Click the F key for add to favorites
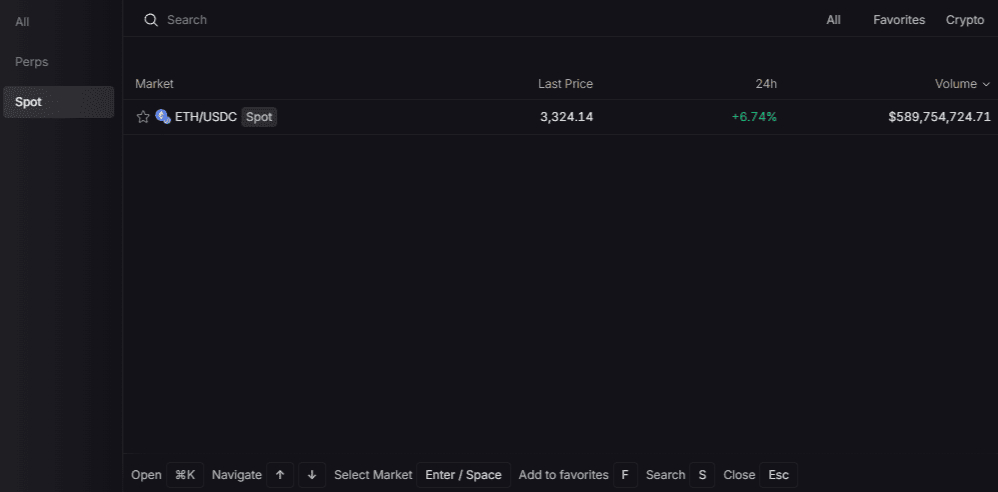The image size is (998, 492). click(x=624, y=475)
